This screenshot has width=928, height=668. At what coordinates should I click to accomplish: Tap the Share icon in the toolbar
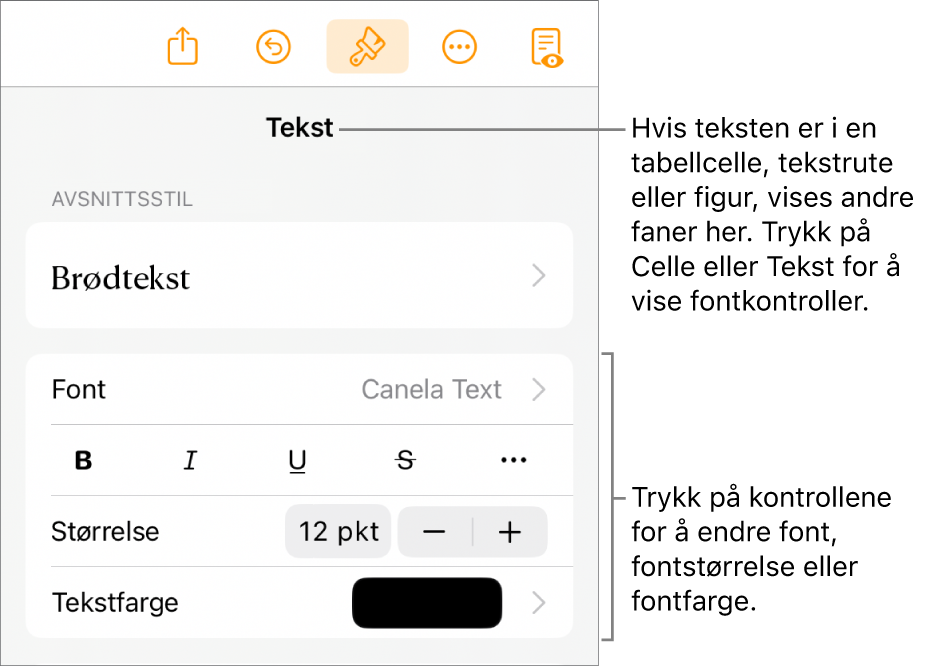point(182,46)
